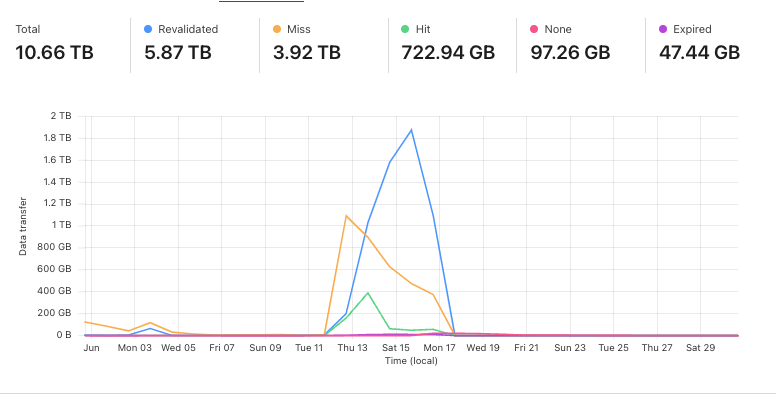This screenshot has width=776, height=399.
Task: Click the purple Expired legend dot
Action: pos(663,29)
